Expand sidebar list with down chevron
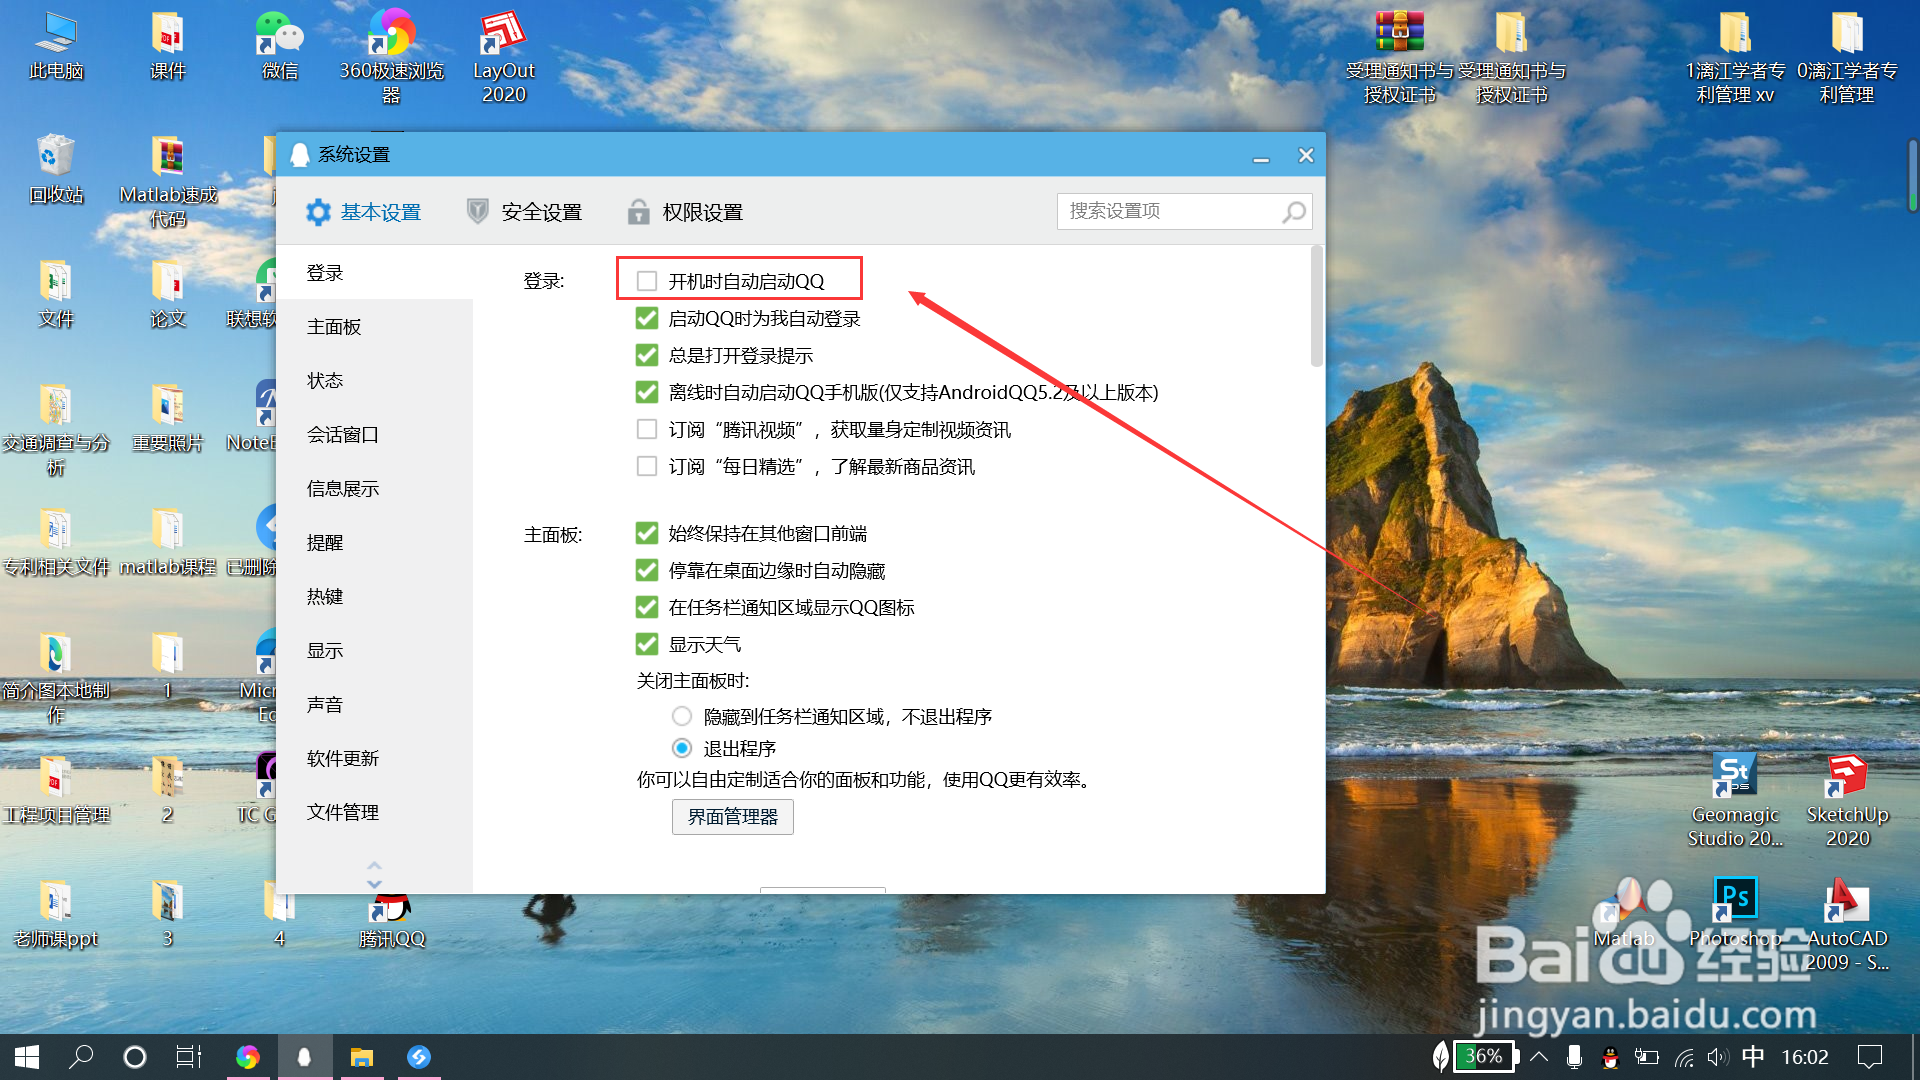This screenshot has width=1920, height=1080. pos(374,884)
